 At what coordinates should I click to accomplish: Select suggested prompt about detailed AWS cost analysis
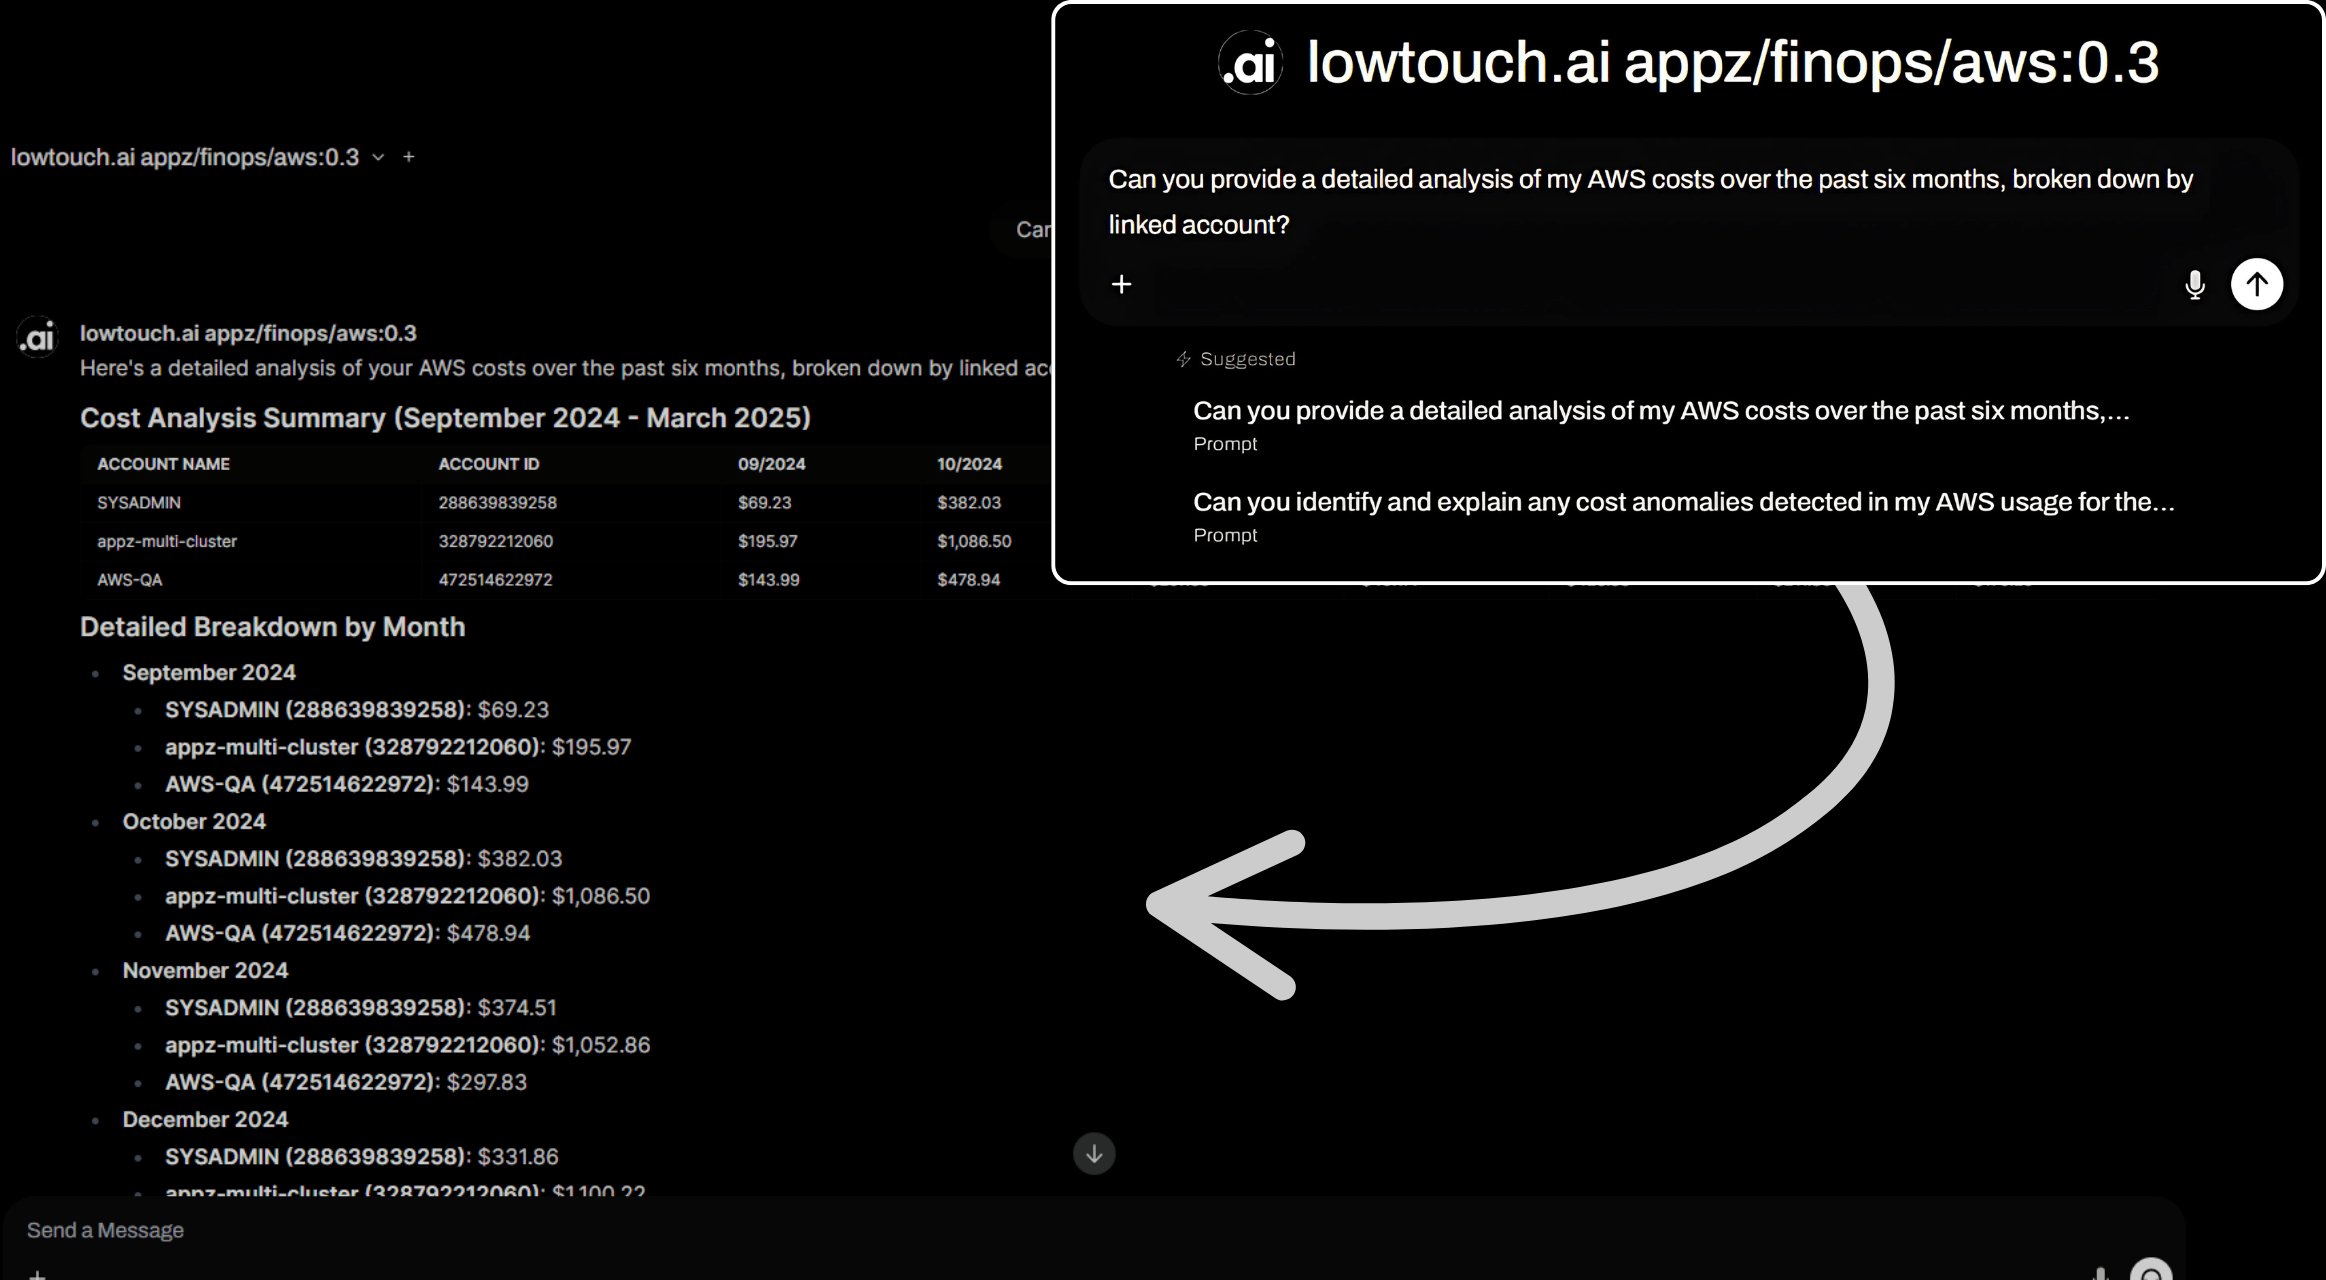tap(1661, 424)
